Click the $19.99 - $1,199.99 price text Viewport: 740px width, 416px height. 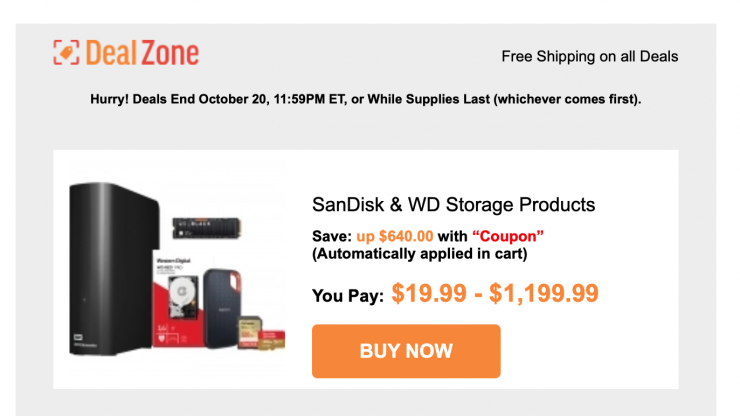pyautogui.click(x=495, y=293)
